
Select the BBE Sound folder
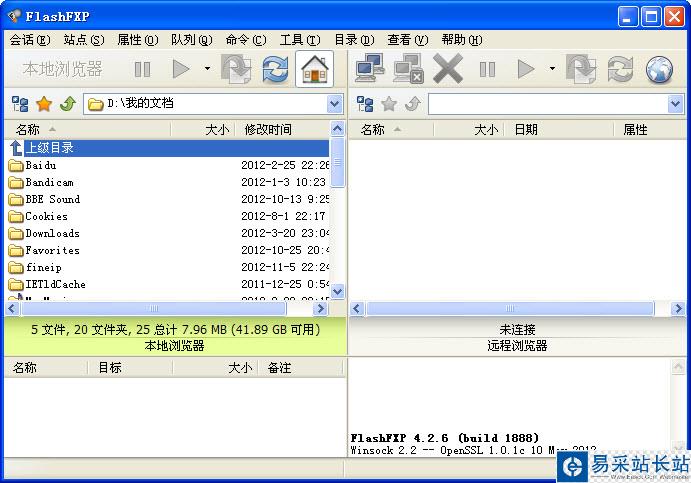(168, 199)
